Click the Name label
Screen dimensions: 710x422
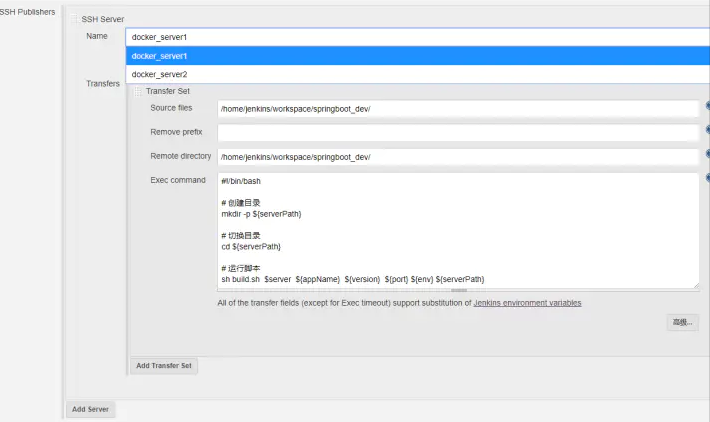(x=97, y=36)
